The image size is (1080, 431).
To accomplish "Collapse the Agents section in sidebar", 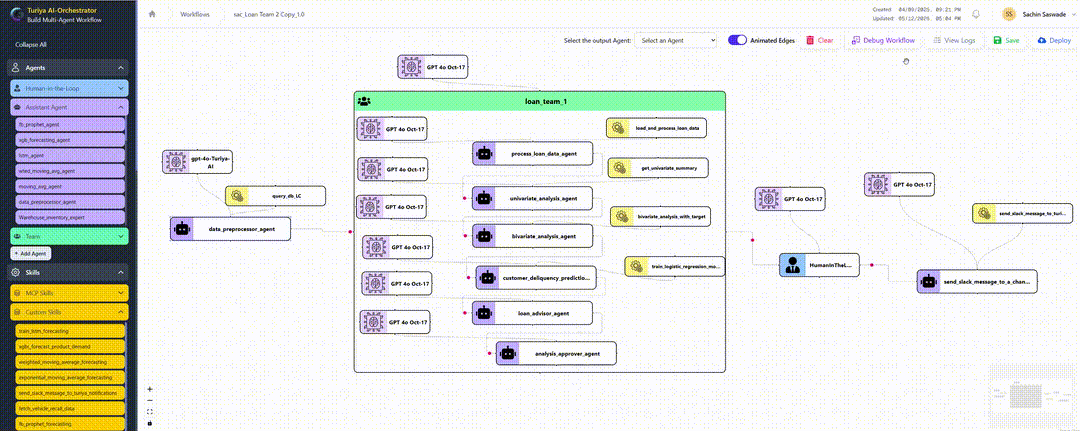I will point(121,68).
